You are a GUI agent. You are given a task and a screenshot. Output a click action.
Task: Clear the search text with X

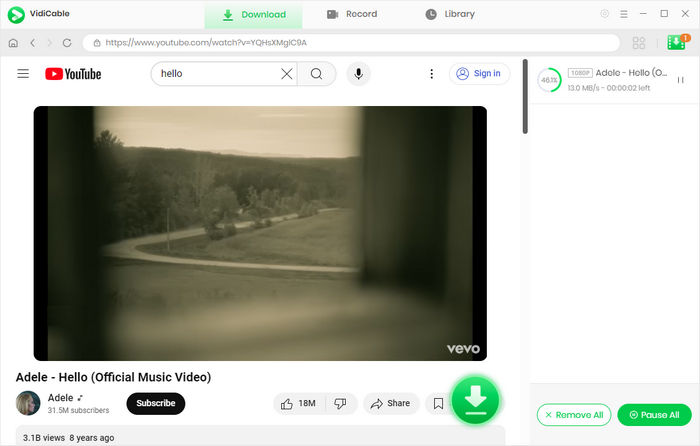[x=287, y=74]
